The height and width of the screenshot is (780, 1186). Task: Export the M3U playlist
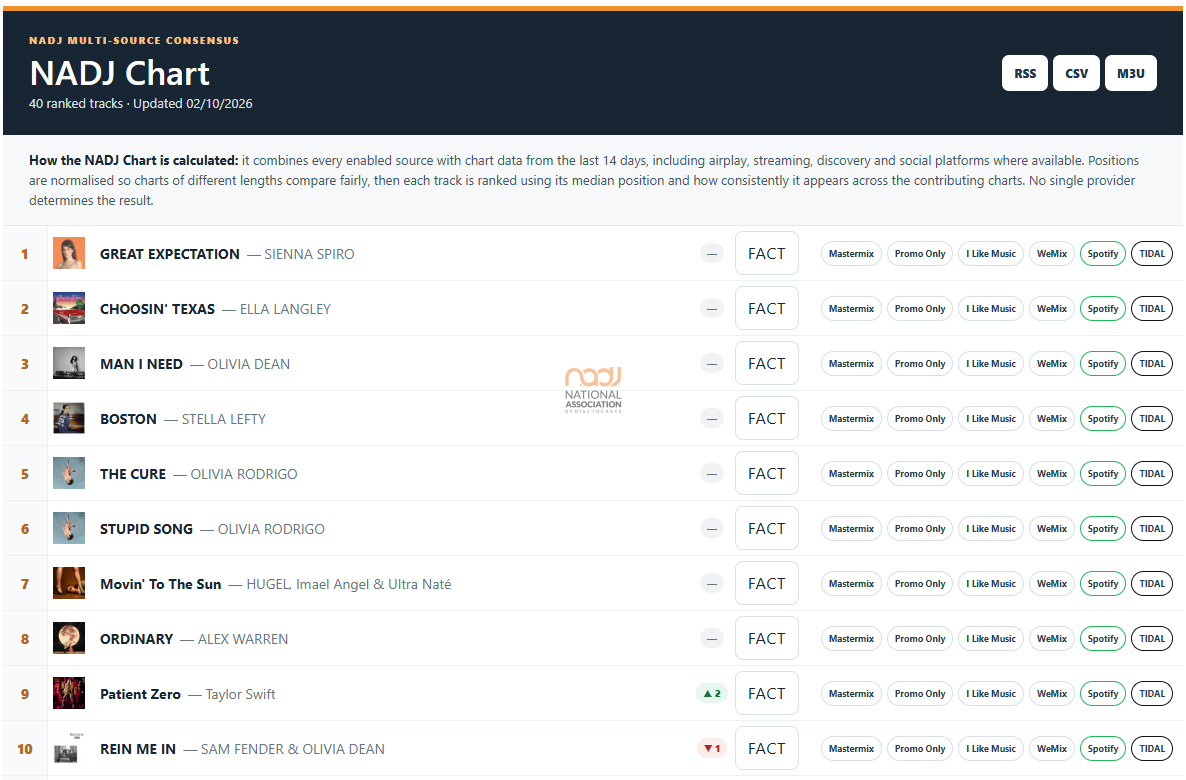(x=1131, y=73)
